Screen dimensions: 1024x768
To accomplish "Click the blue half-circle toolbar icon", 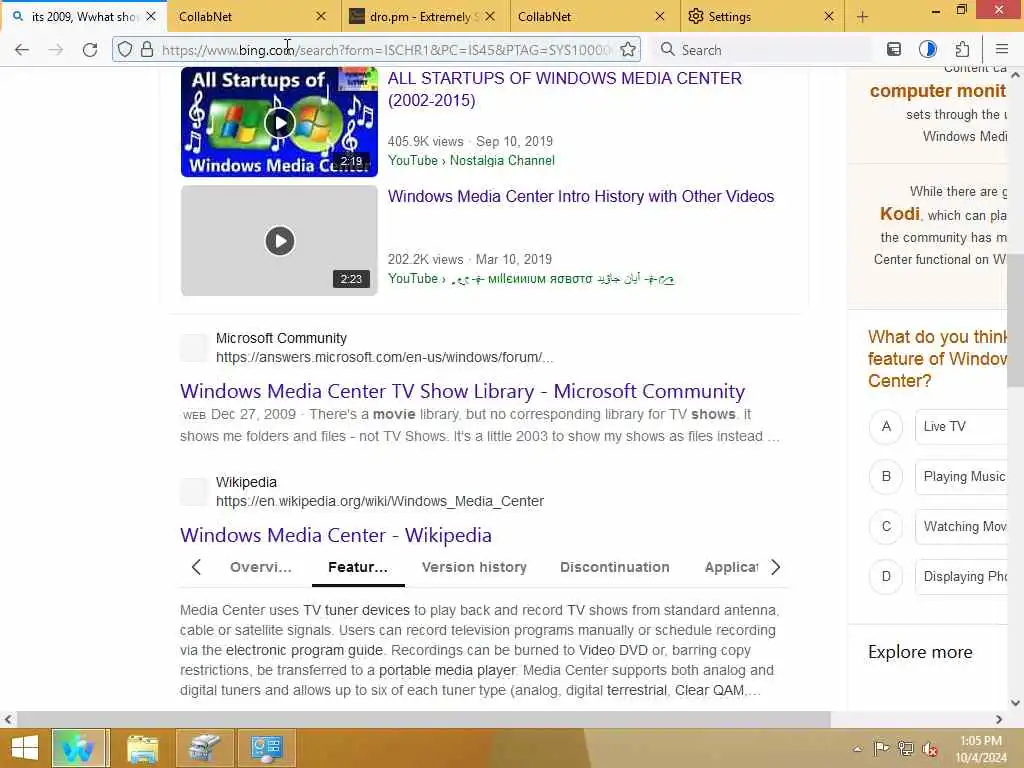I will [927, 50].
